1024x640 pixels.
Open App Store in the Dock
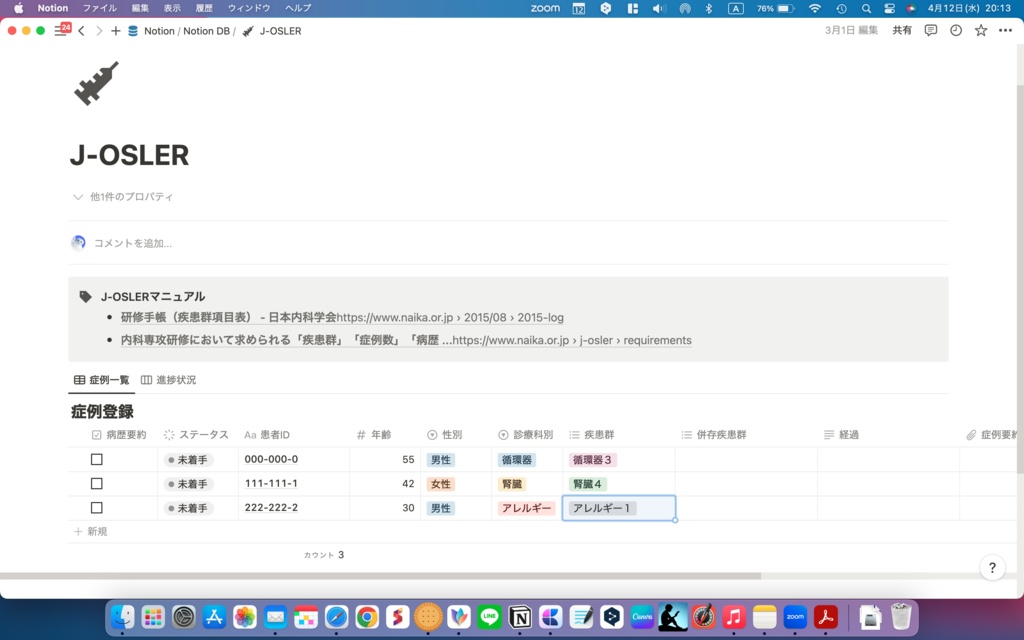pos(214,616)
